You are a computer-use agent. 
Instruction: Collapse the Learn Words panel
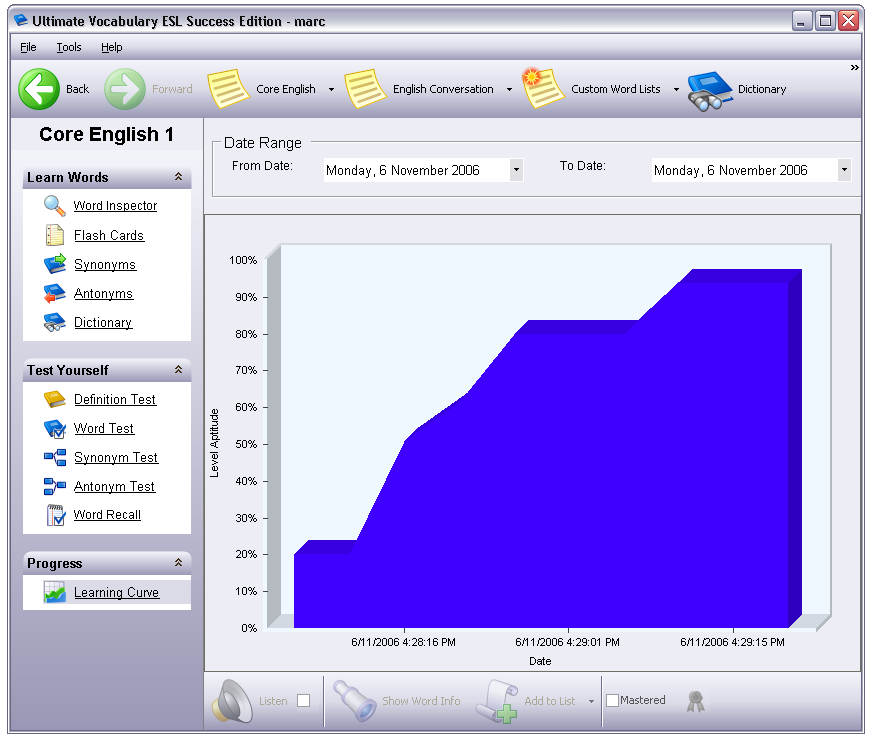179,176
